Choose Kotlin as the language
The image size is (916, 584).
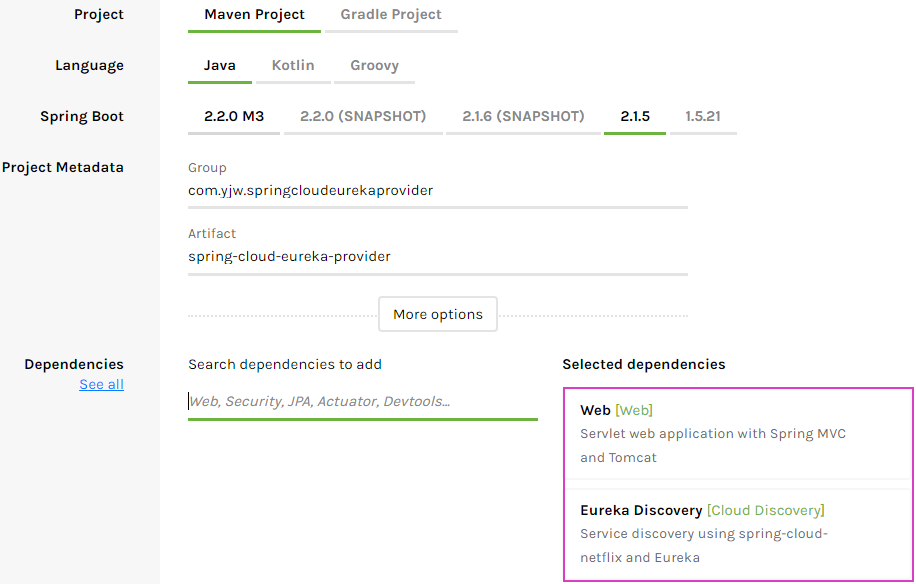pyautogui.click(x=293, y=65)
